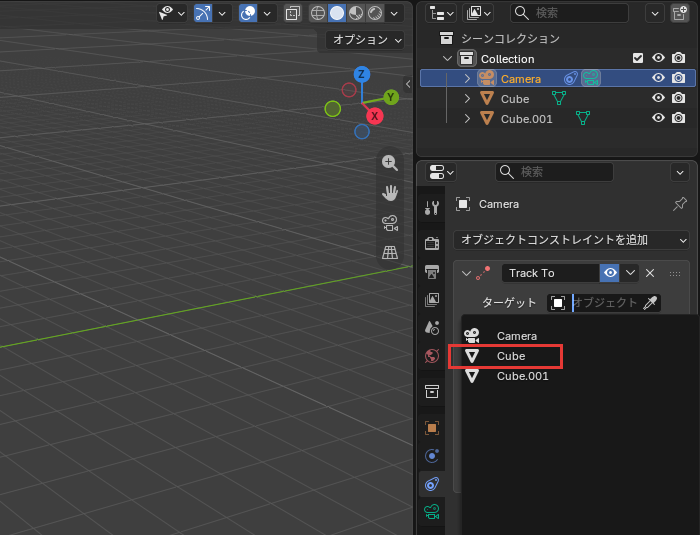Open the overlay options dropdown arrow

coord(267,13)
